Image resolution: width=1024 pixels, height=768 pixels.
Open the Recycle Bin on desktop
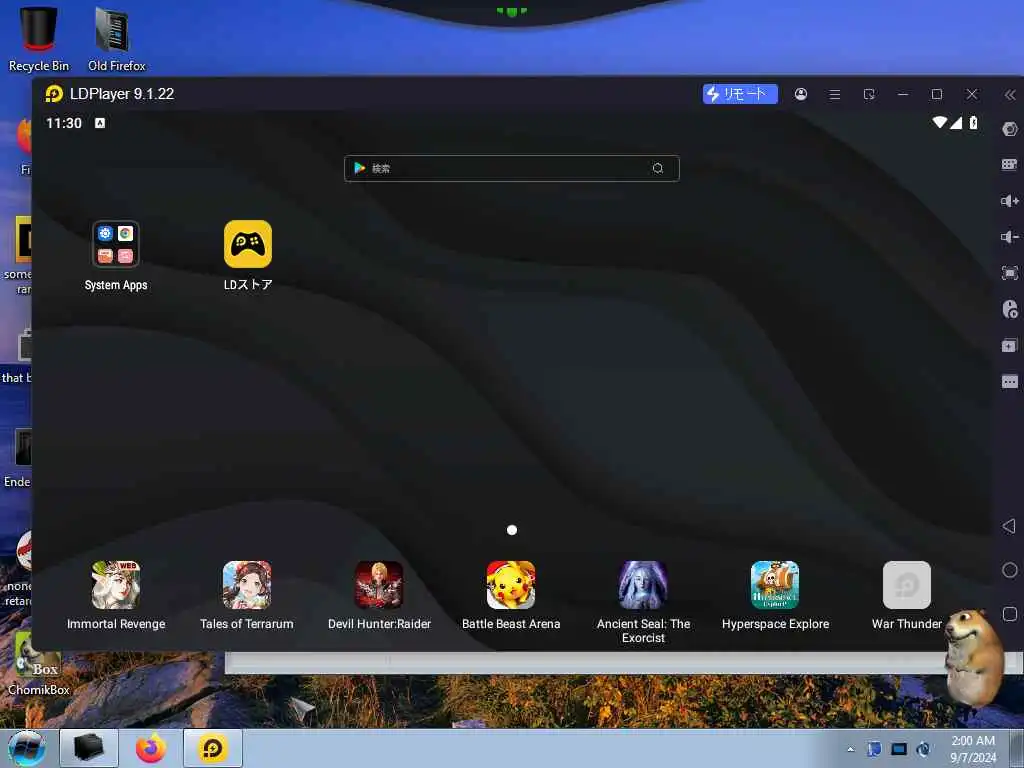(39, 39)
